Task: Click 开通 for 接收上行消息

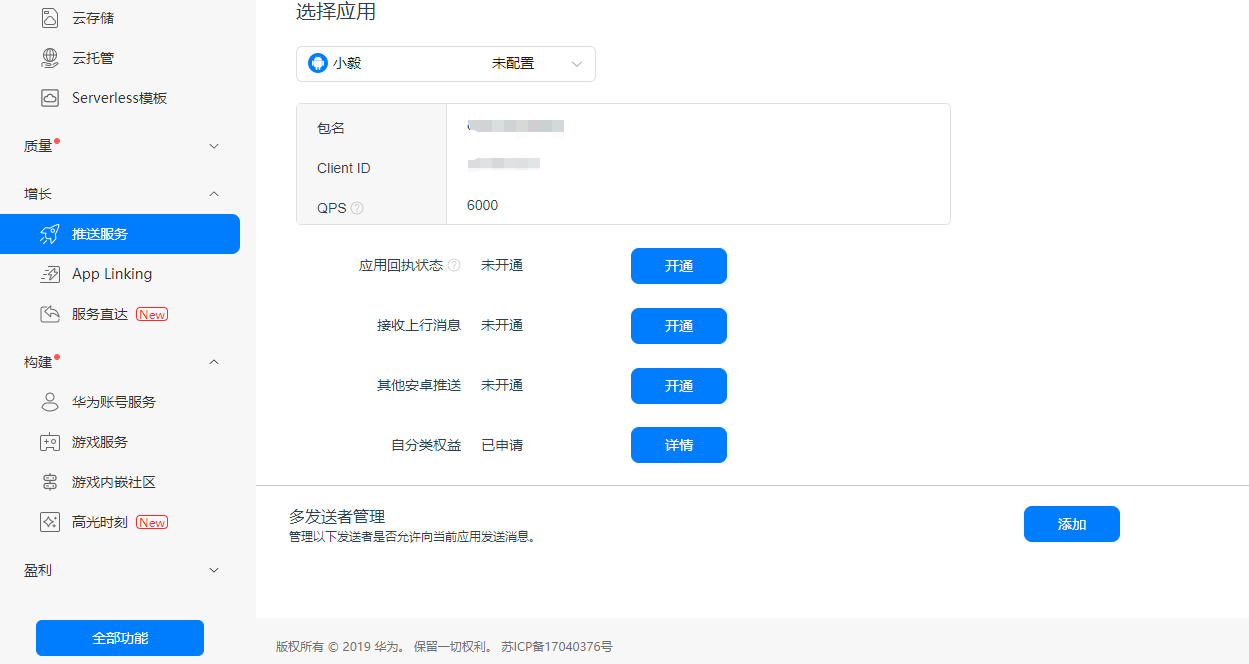Action: click(x=679, y=326)
